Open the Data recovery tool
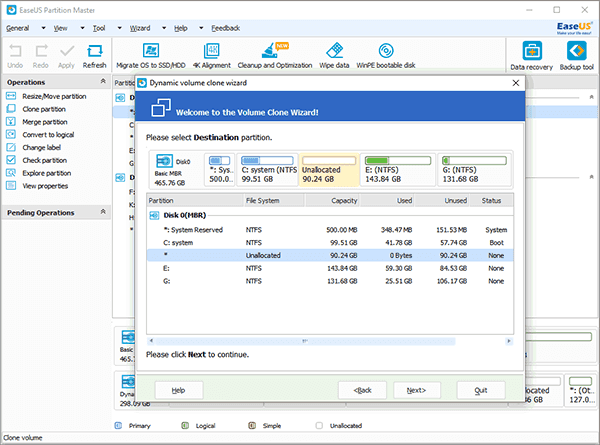Viewport: 600px width, 445px height. pyautogui.click(x=532, y=56)
